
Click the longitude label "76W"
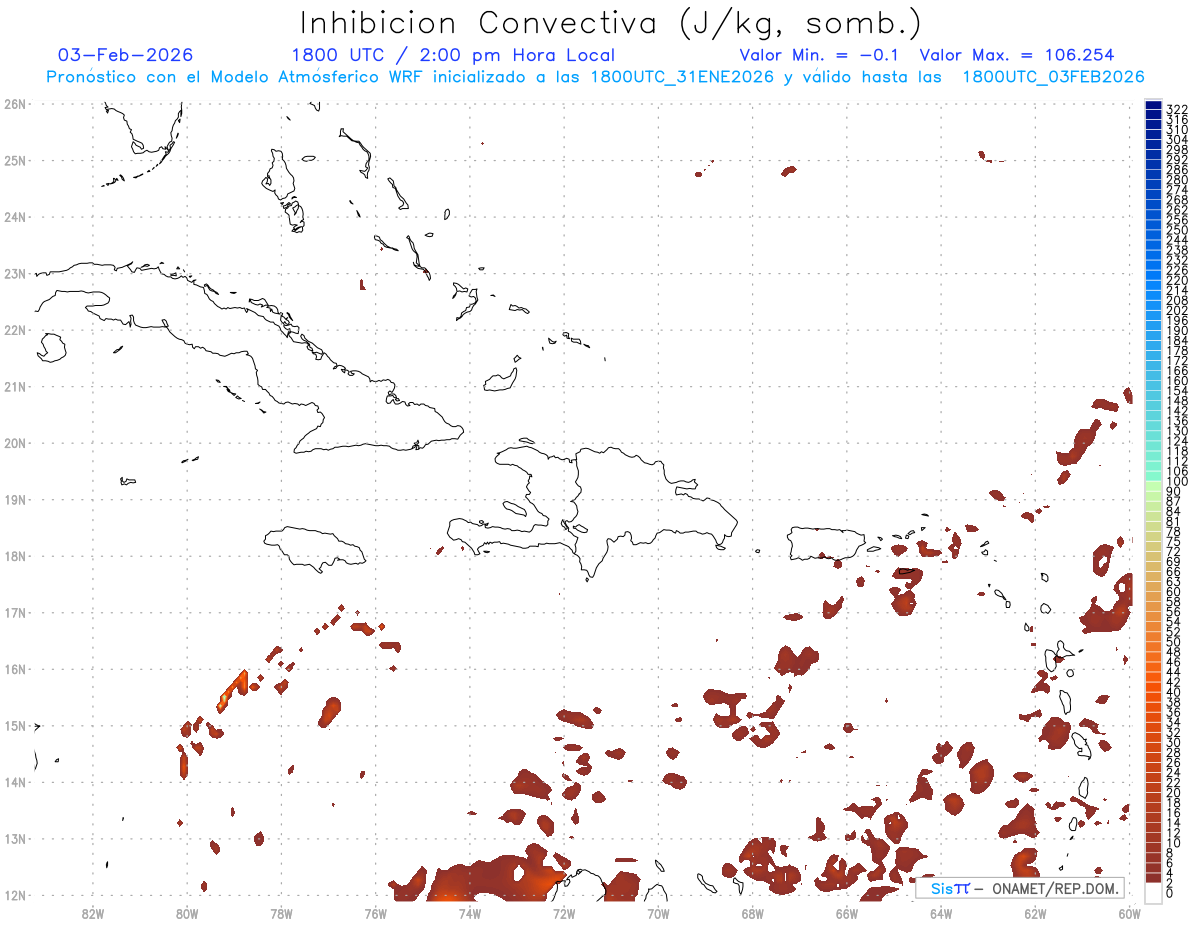pyautogui.click(x=376, y=912)
